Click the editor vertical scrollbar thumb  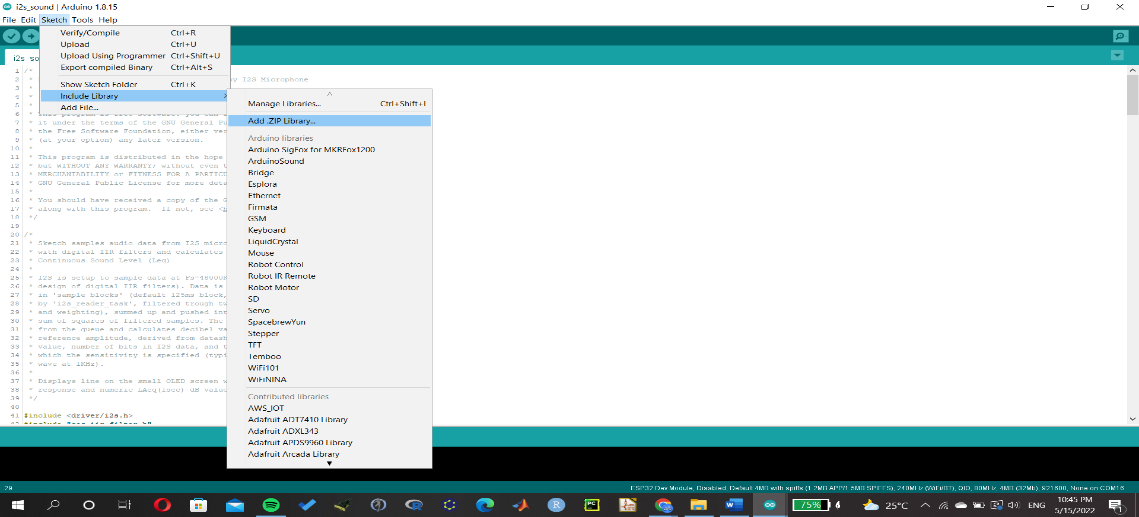click(x=1132, y=94)
